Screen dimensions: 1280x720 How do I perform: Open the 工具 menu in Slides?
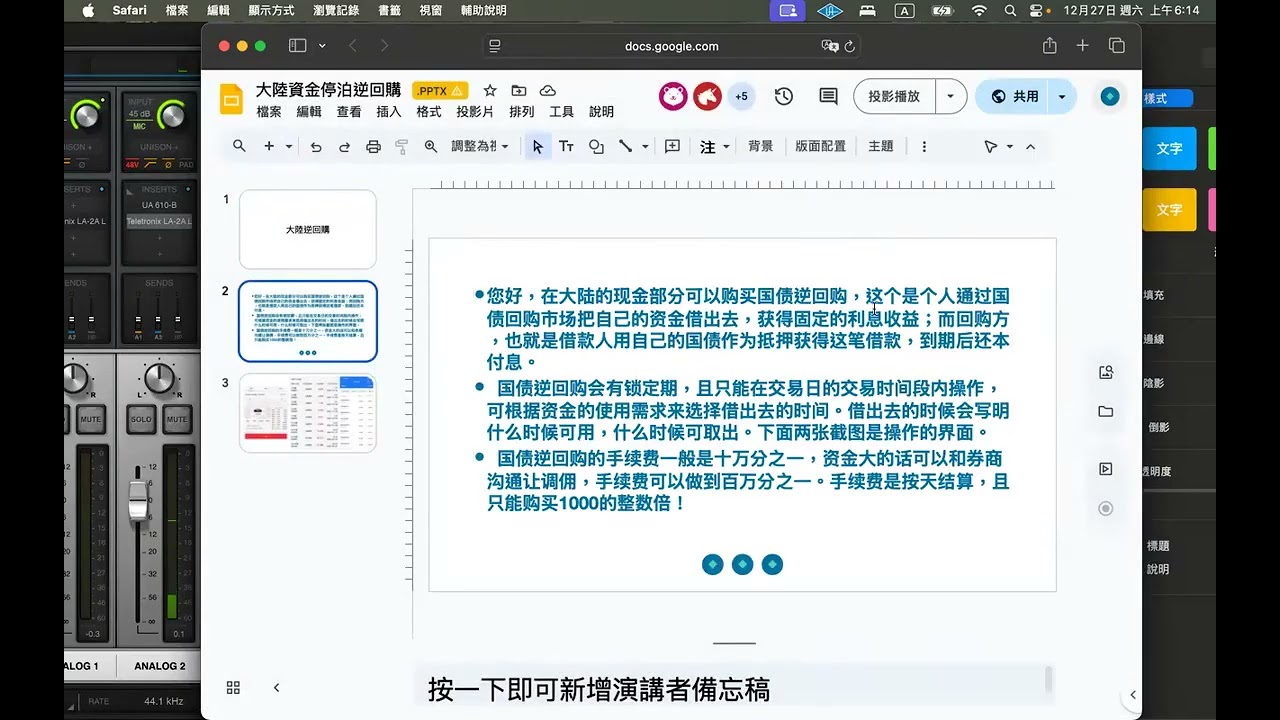coord(562,112)
